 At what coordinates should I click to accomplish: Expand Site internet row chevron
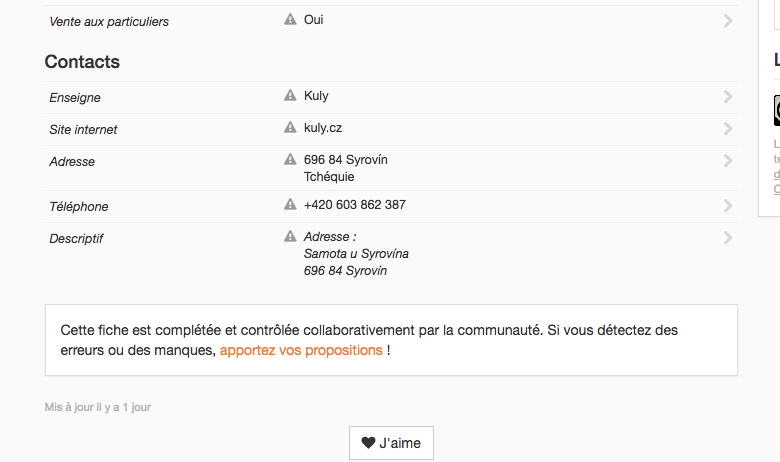coord(728,129)
